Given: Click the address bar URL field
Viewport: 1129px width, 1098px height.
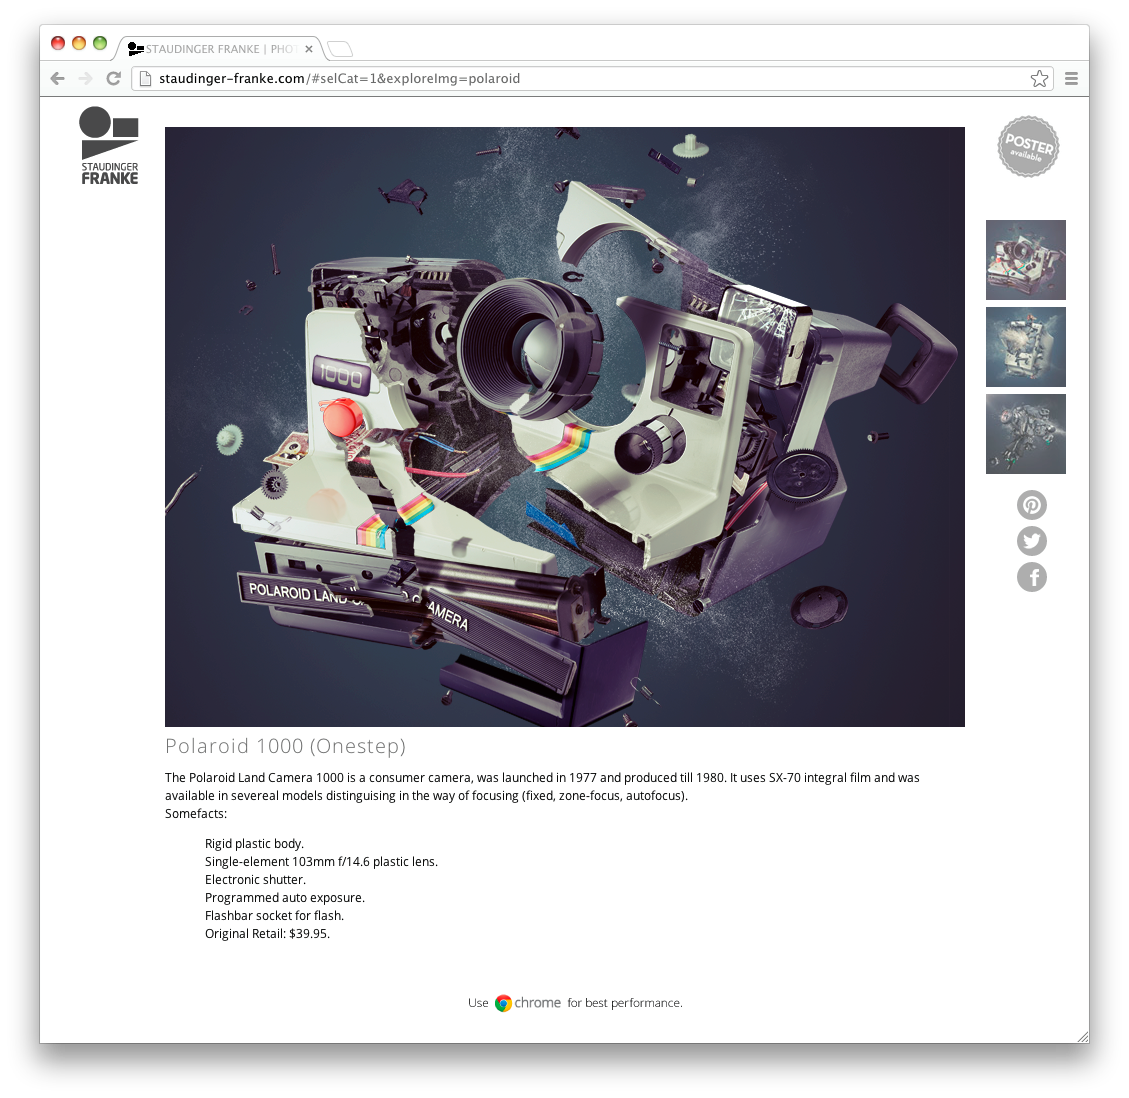Looking at the screenshot, I should coord(580,79).
